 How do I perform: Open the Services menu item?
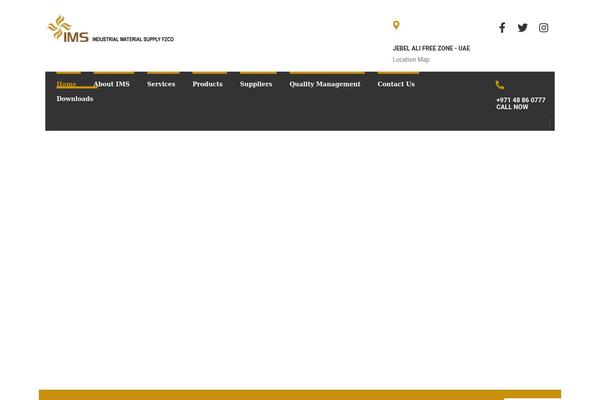pyautogui.click(x=161, y=84)
